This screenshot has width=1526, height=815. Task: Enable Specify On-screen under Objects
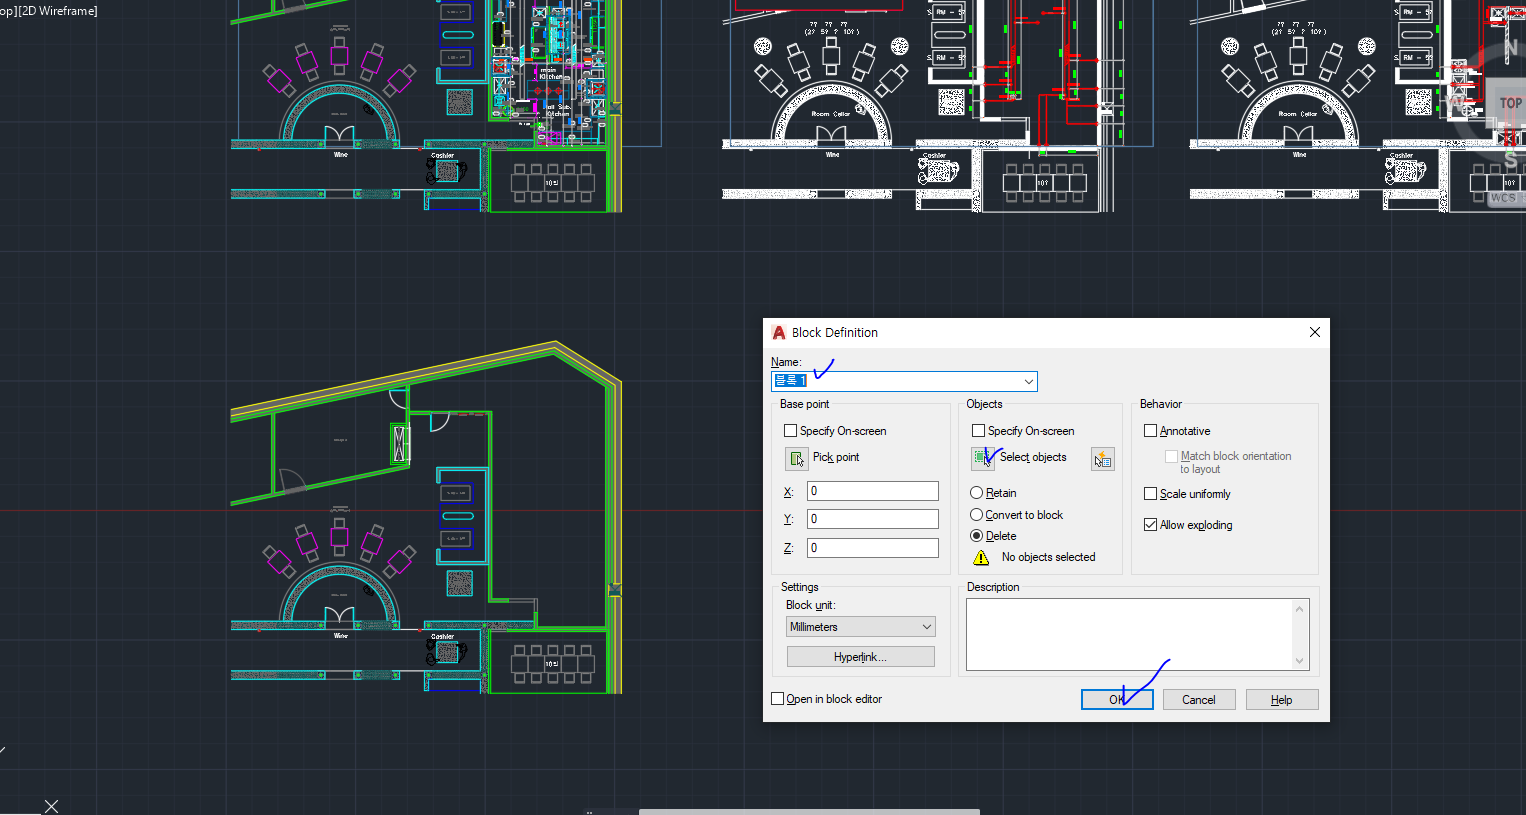978,431
